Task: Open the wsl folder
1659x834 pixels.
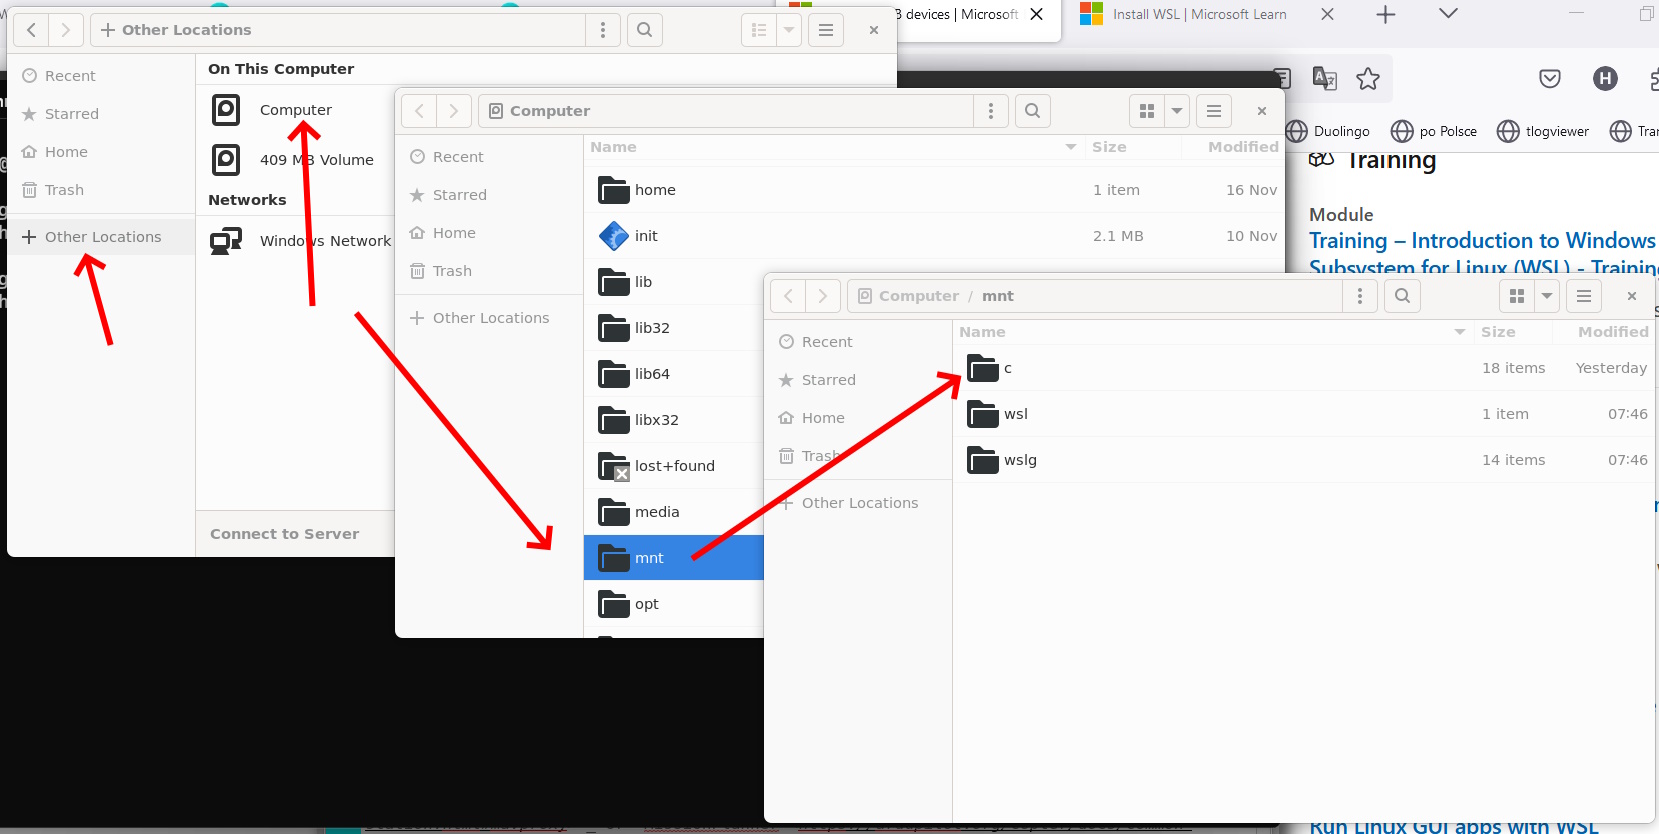Action: [x=1015, y=414]
